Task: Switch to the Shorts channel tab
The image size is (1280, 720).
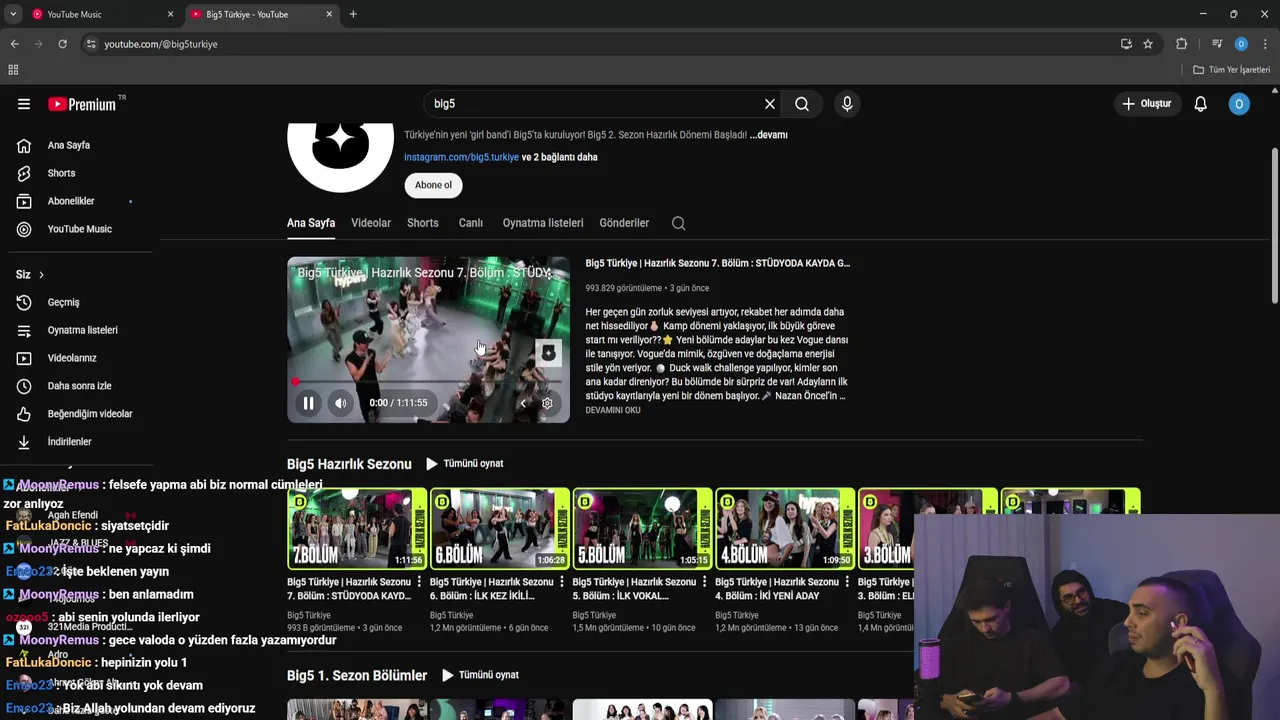Action: click(423, 223)
